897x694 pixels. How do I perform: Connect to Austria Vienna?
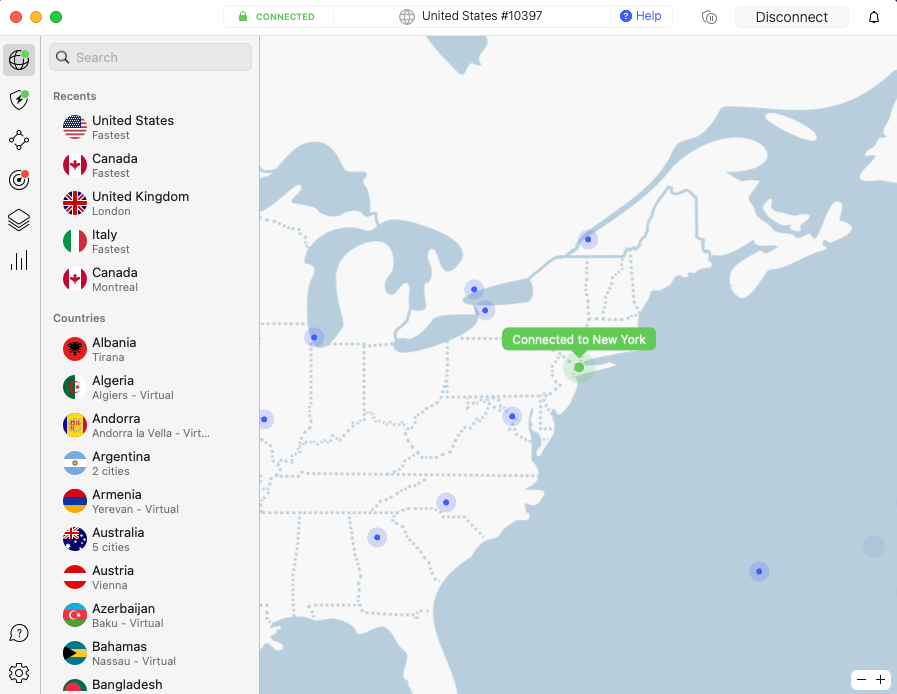[152, 577]
